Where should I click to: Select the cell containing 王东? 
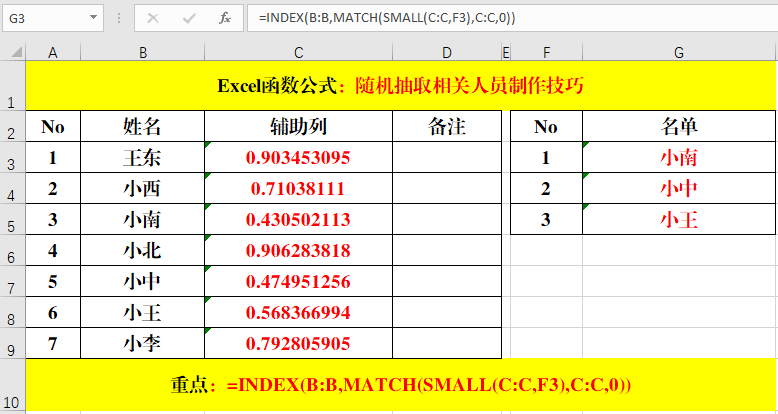(x=142, y=157)
